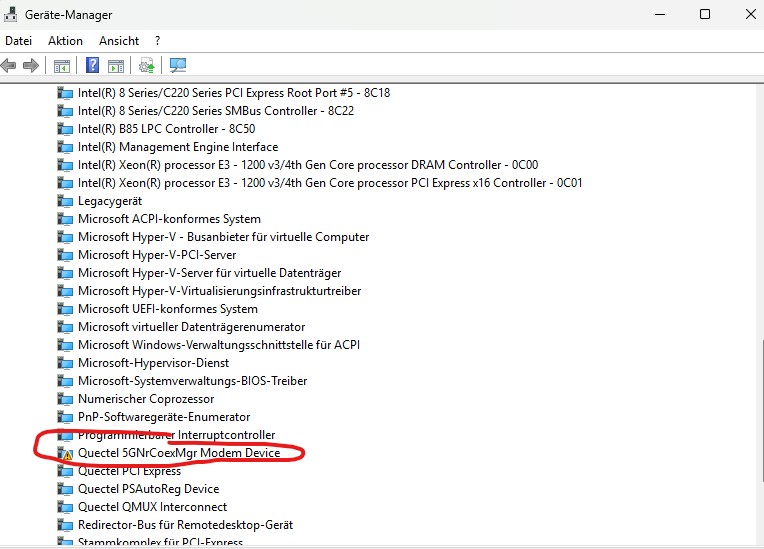Image resolution: width=764 pixels, height=549 pixels.
Task: Select Redirector-Bus für Remotedesktop-Gerät
Action: [186, 525]
